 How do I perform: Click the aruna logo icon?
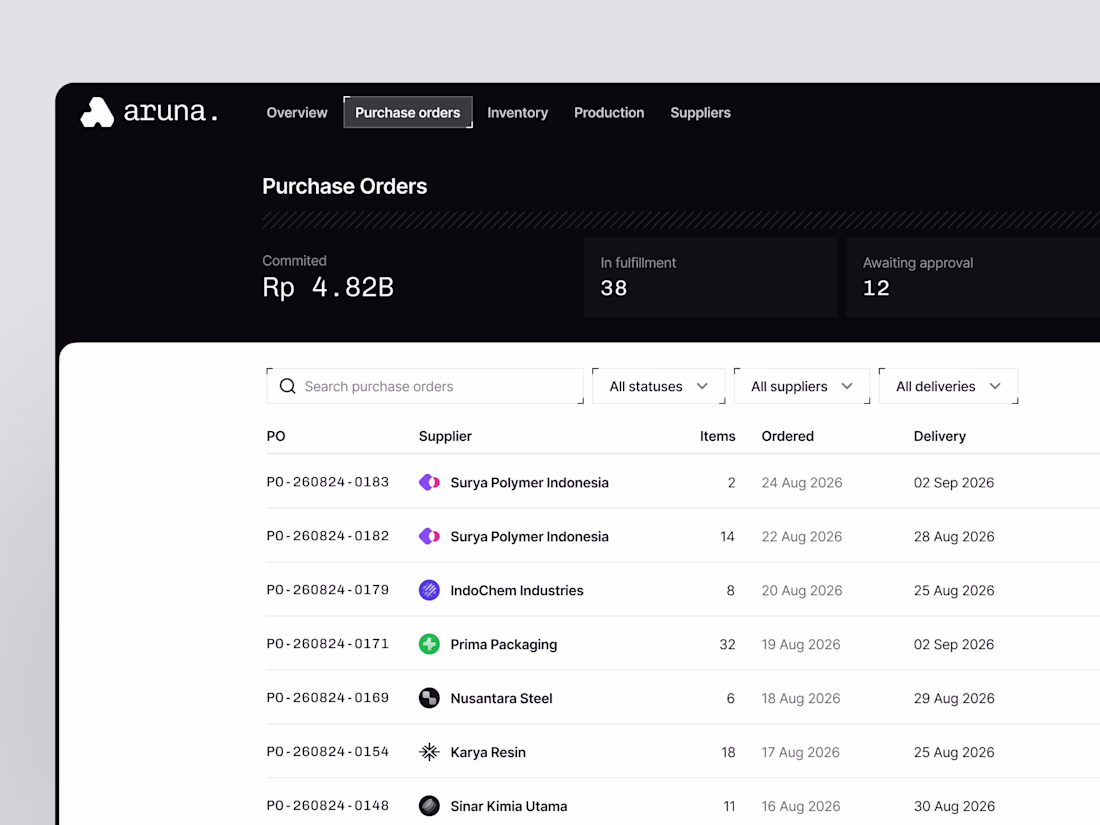click(97, 112)
